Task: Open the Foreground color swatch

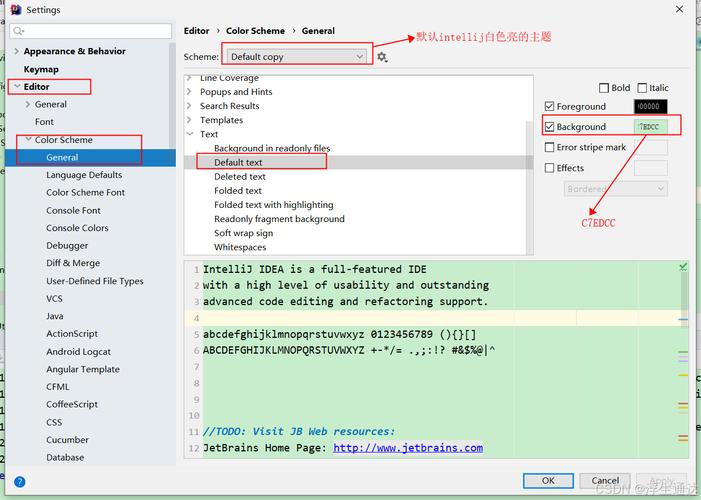Action: tap(650, 106)
